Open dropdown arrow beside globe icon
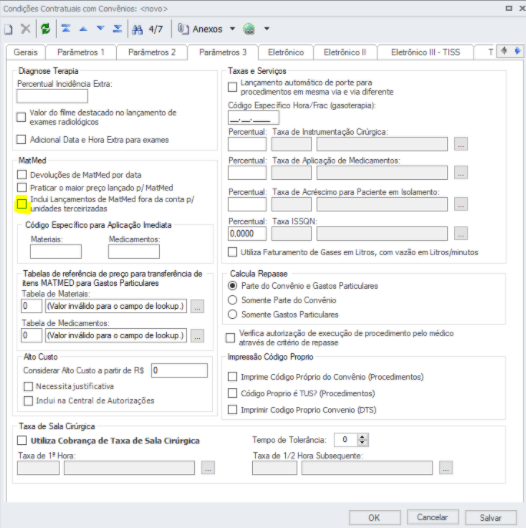 click(x=267, y=29)
